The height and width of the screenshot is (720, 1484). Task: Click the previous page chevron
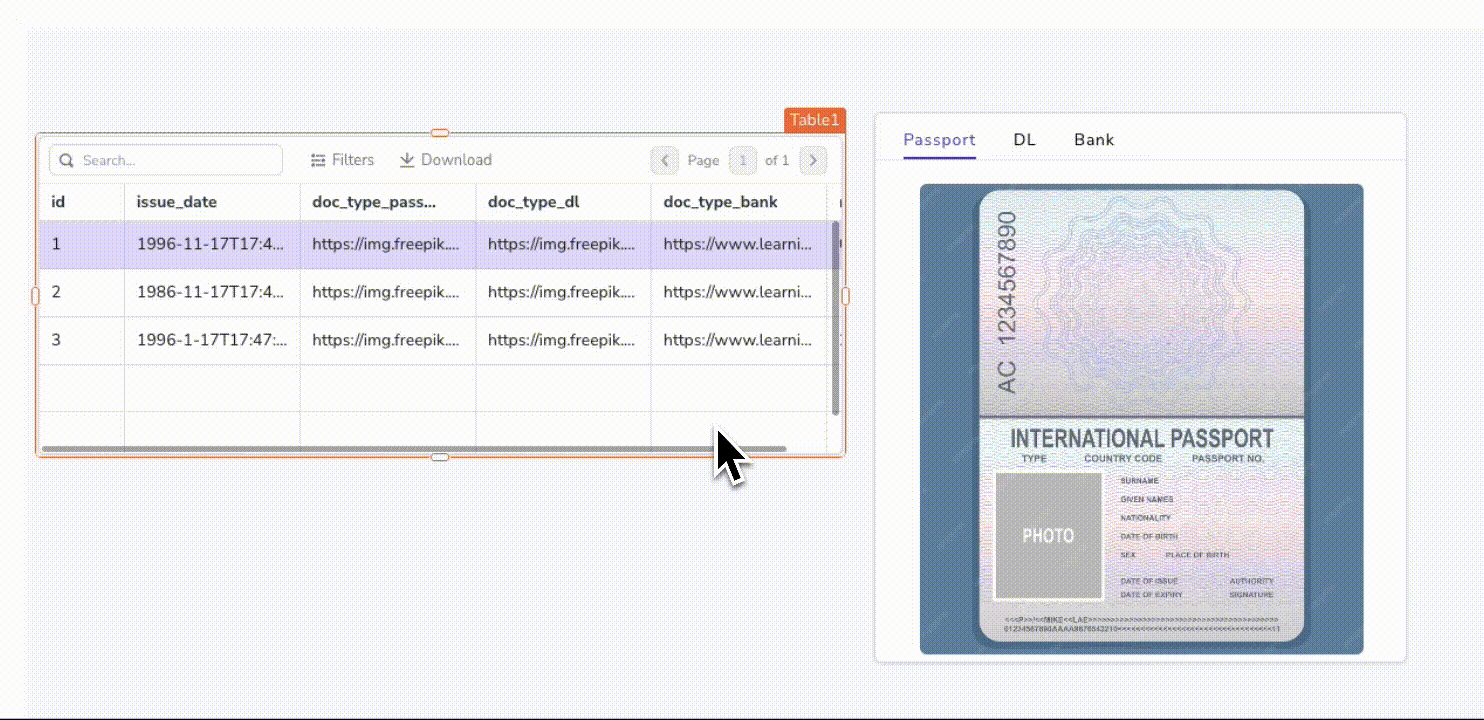[663, 160]
